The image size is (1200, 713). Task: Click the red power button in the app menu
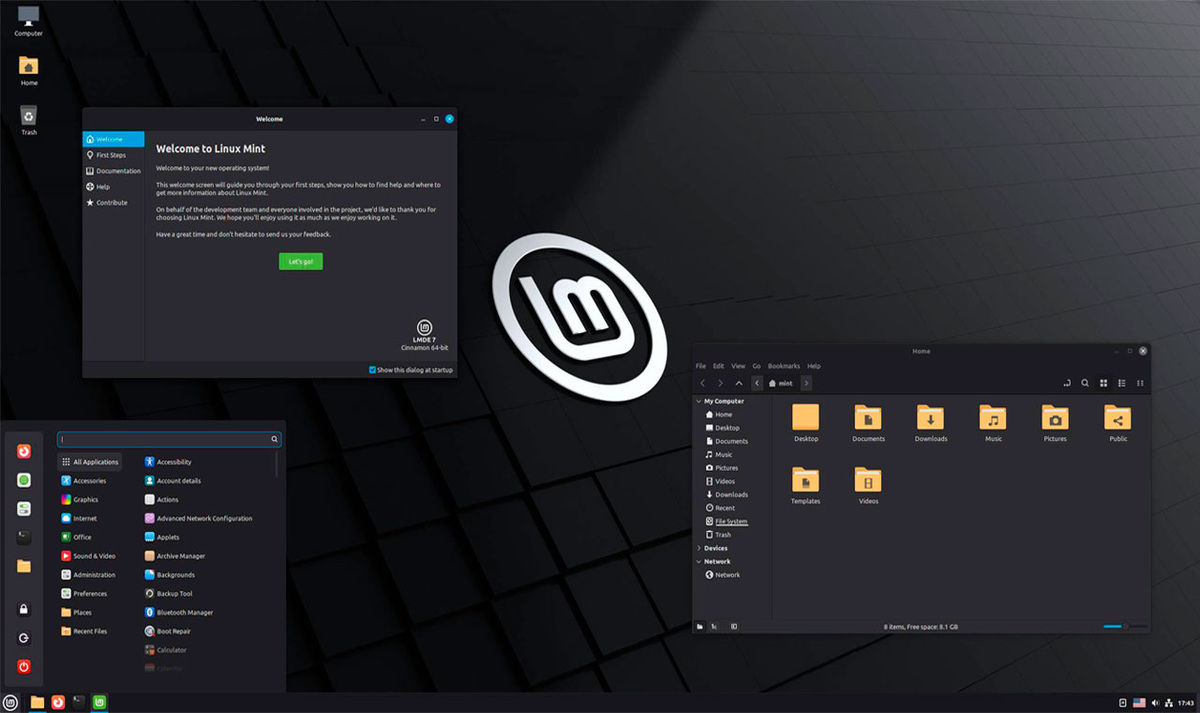coord(24,666)
